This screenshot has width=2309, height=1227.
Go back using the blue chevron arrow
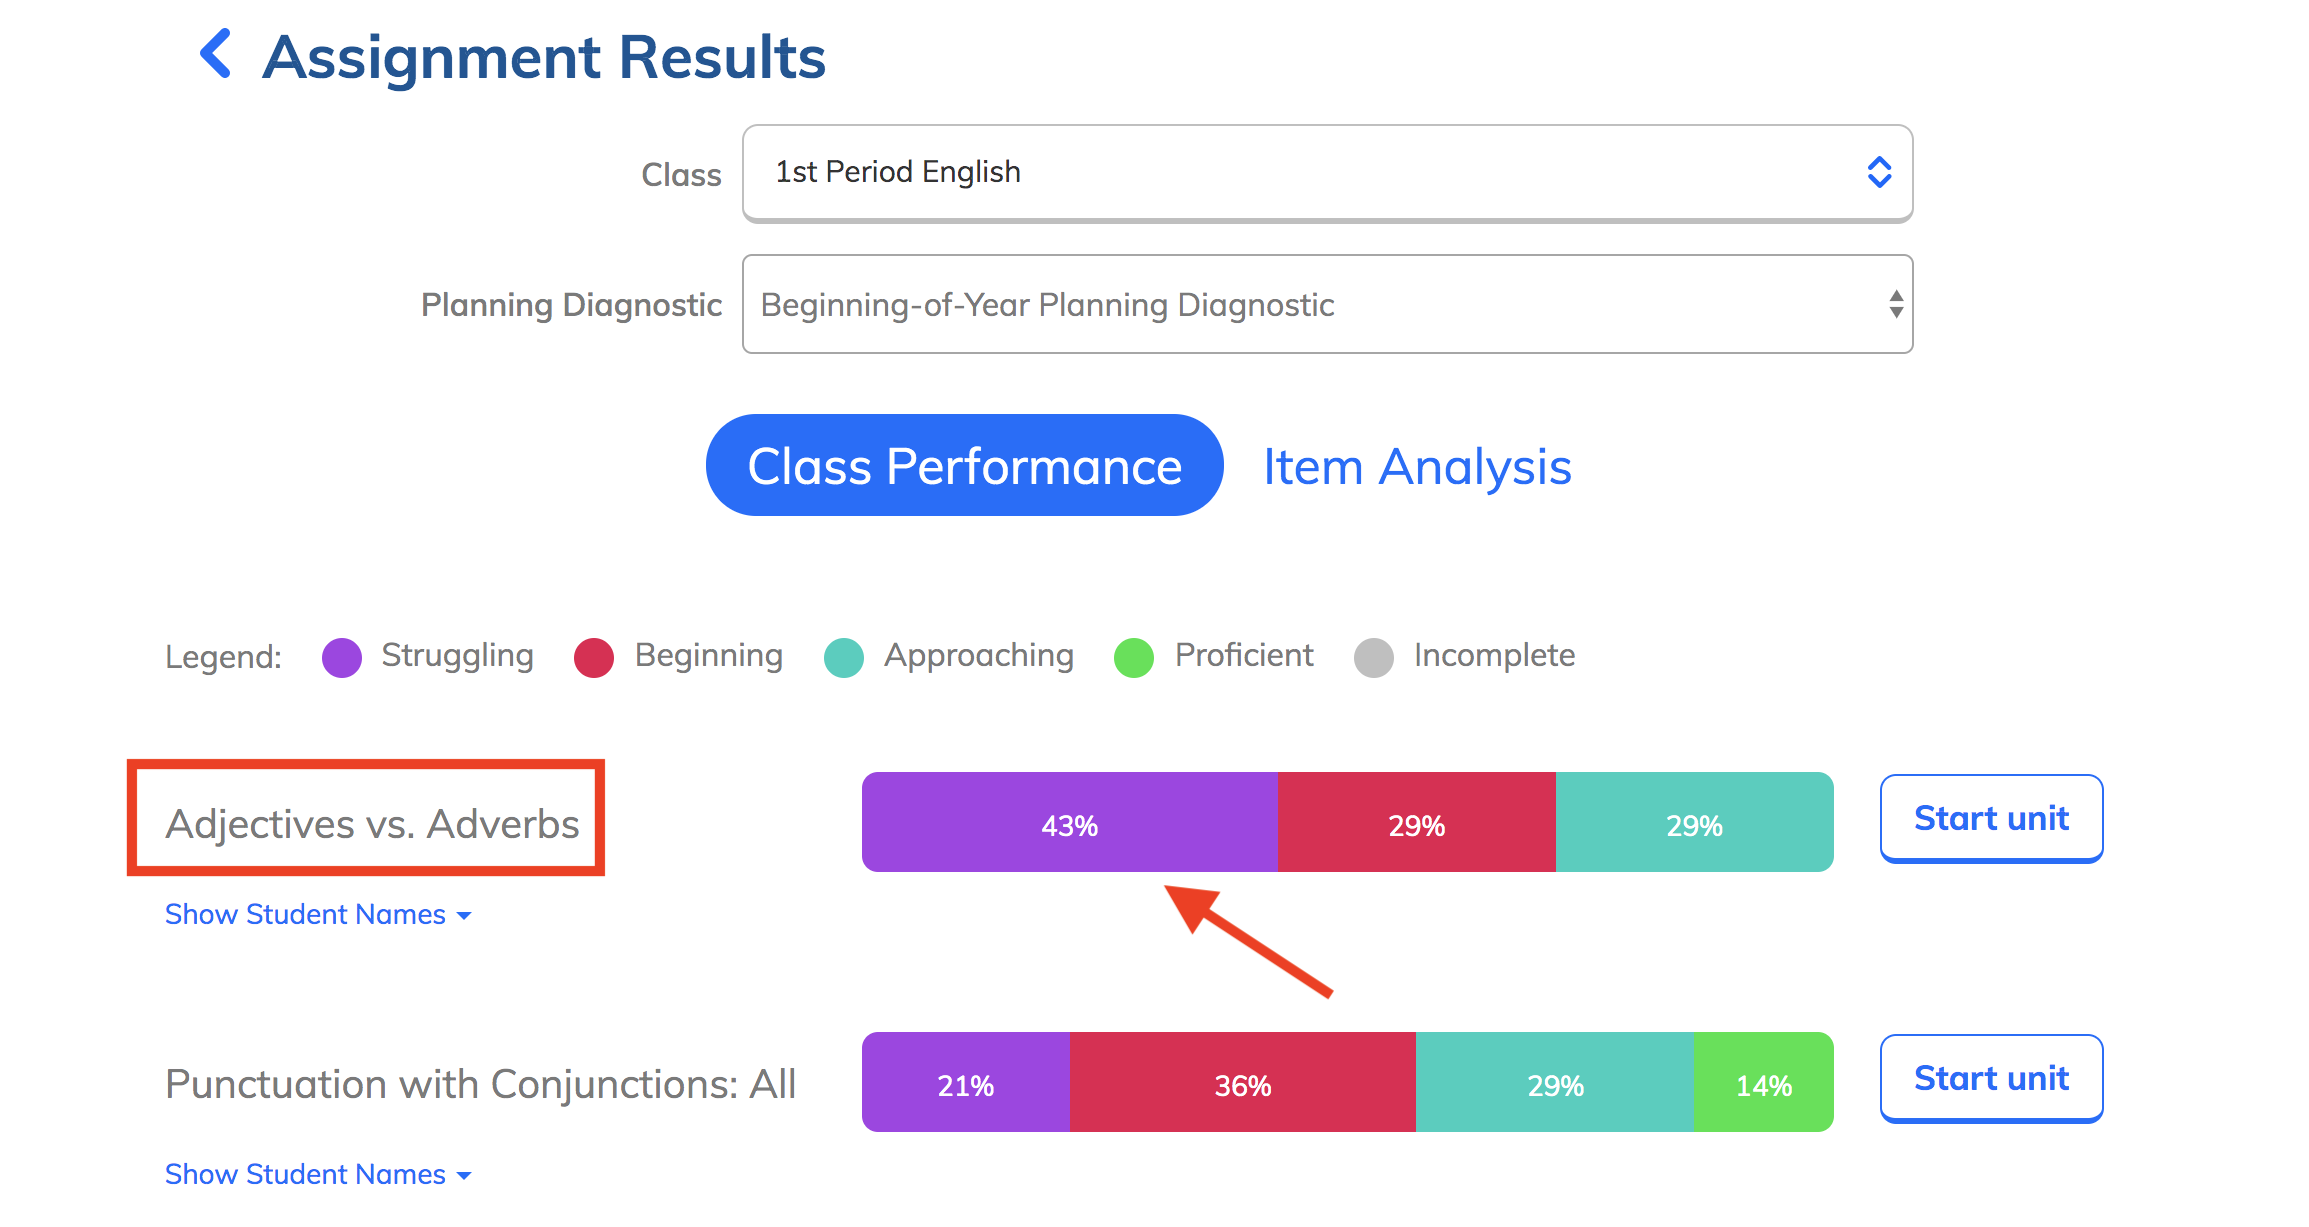(x=216, y=54)
